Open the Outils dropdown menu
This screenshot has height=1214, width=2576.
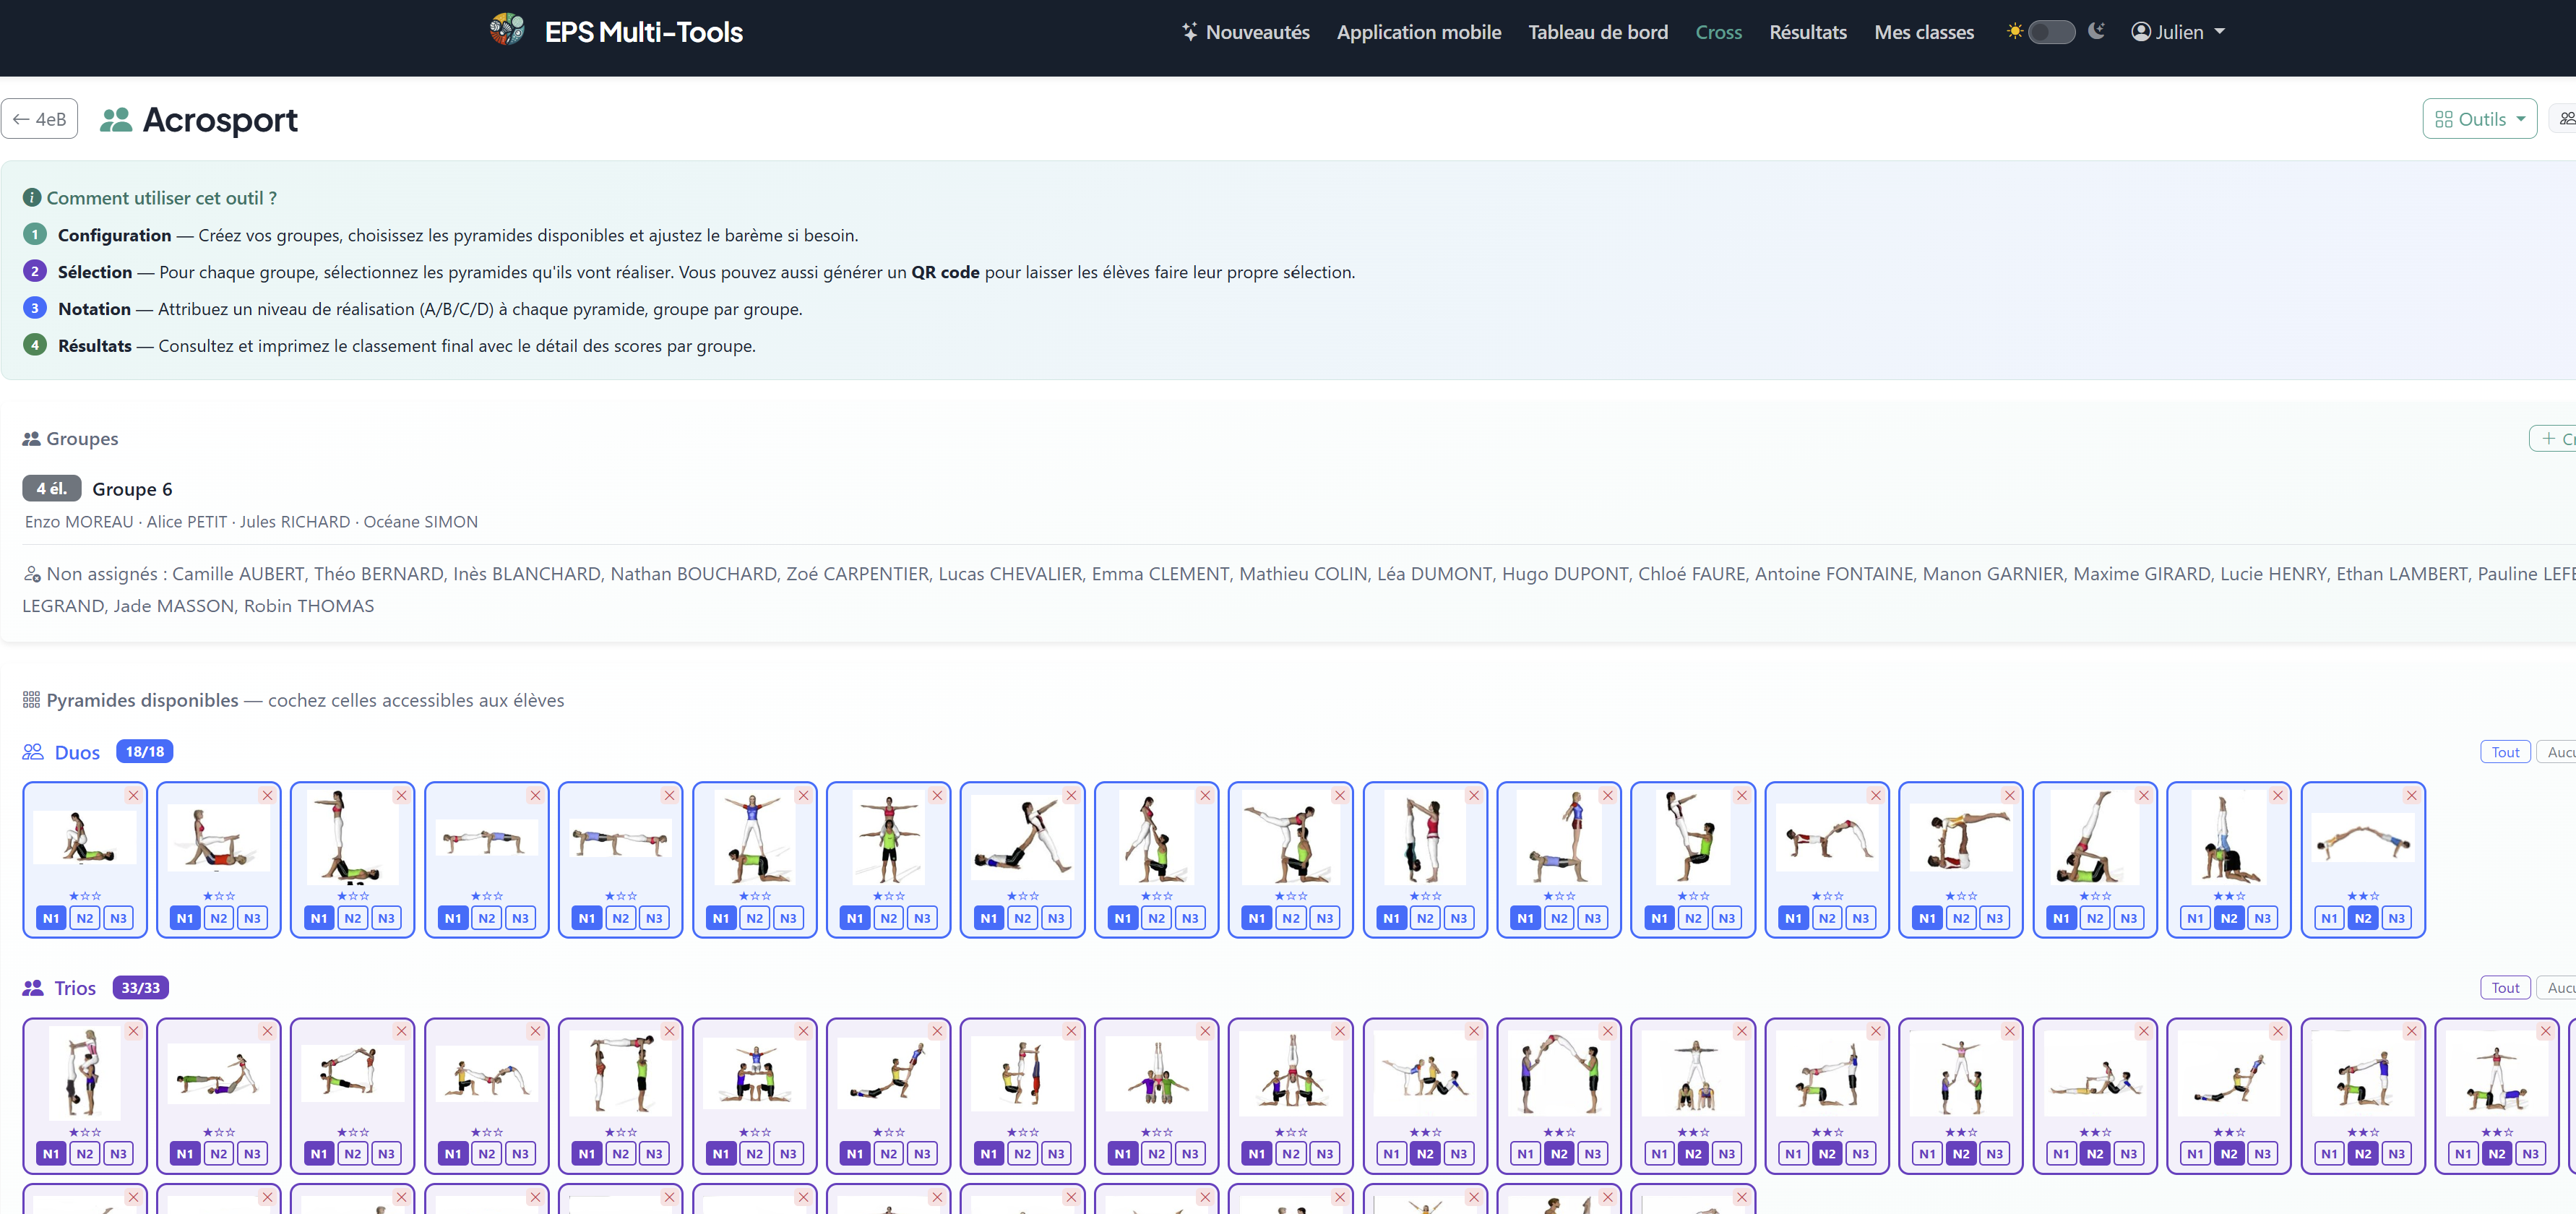click(2479, 119)
